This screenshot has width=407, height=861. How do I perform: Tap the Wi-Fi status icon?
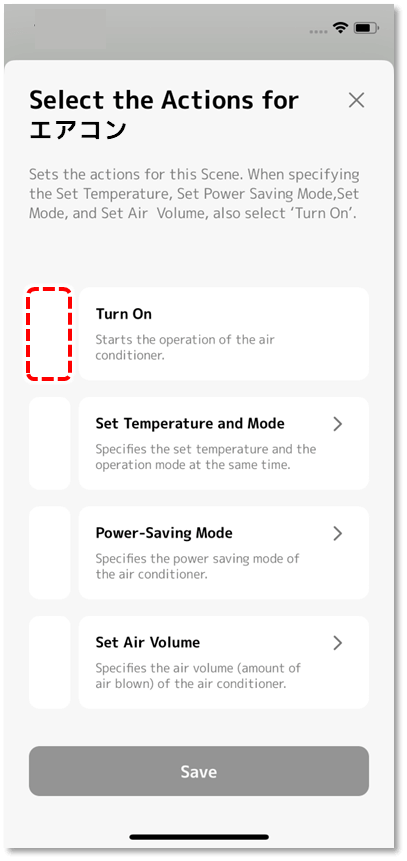point(341,29)
